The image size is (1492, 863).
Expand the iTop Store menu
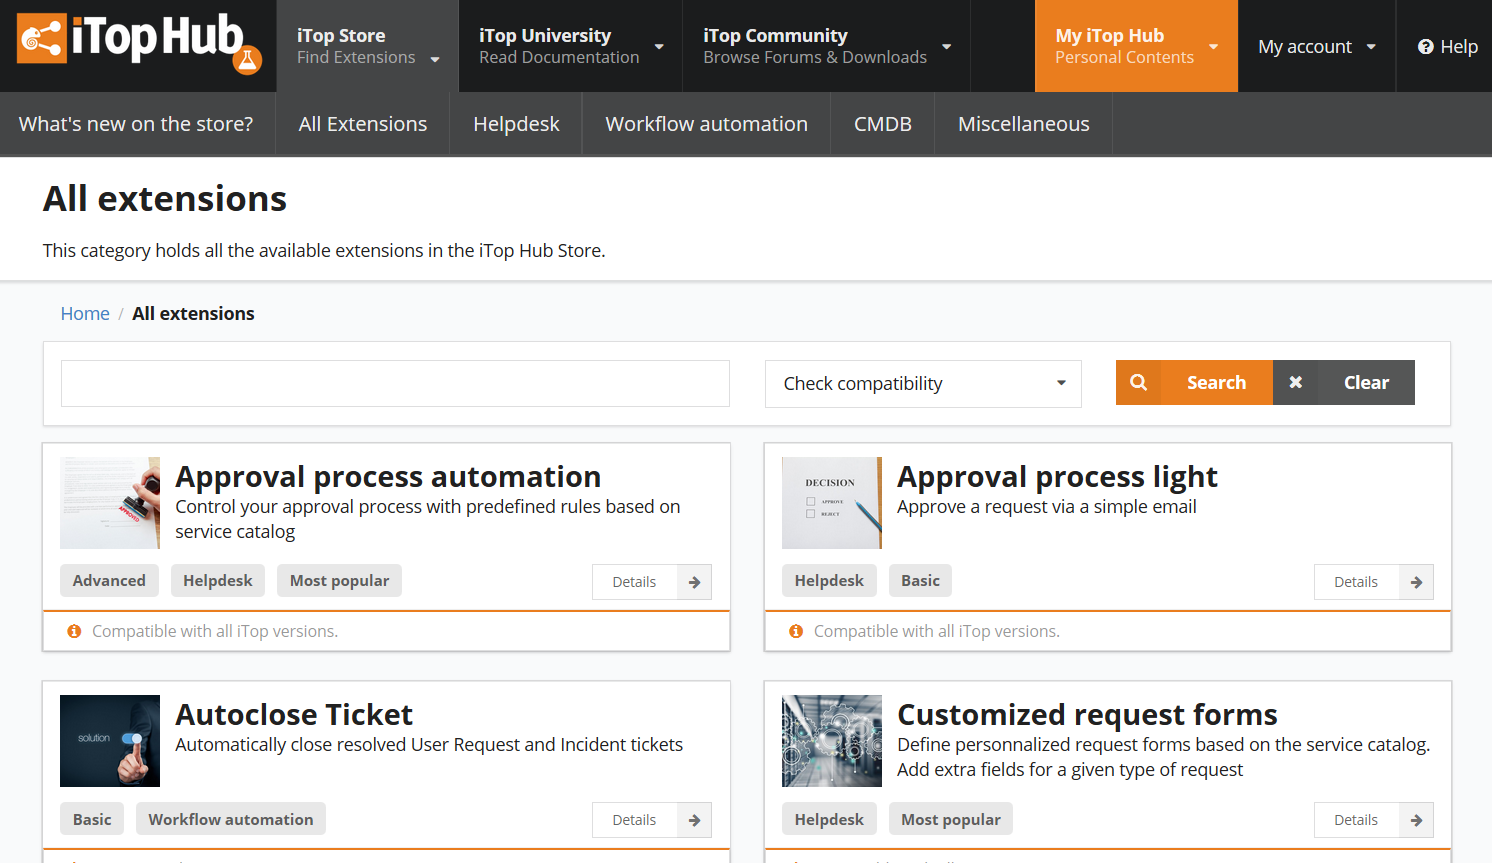[367, 46]
